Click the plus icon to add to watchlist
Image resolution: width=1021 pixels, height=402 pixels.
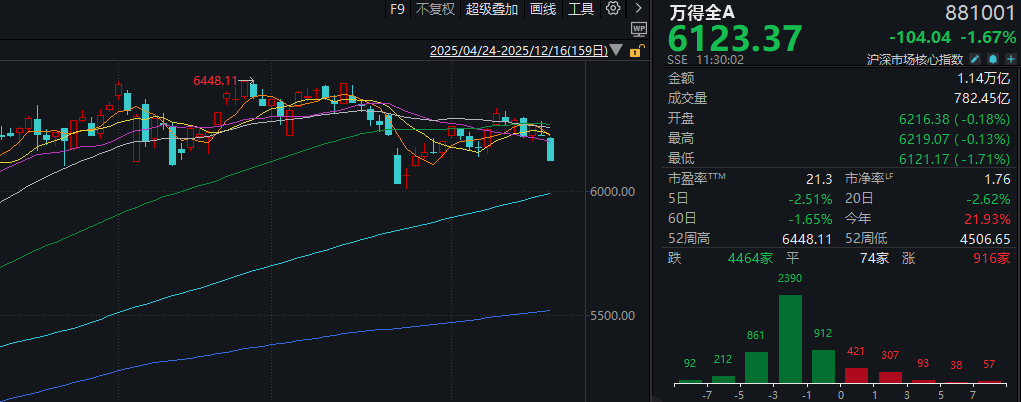[x=1010, y=60]
